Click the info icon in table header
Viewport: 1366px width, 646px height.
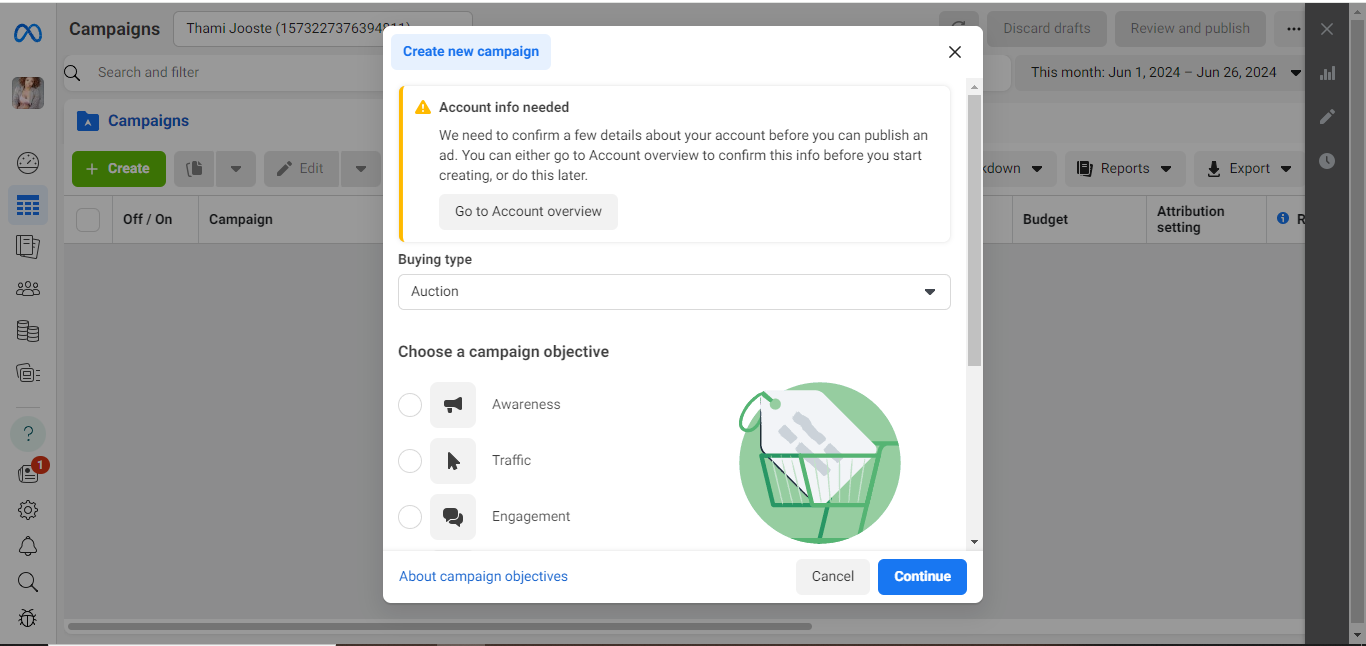tap(1283, 218)
